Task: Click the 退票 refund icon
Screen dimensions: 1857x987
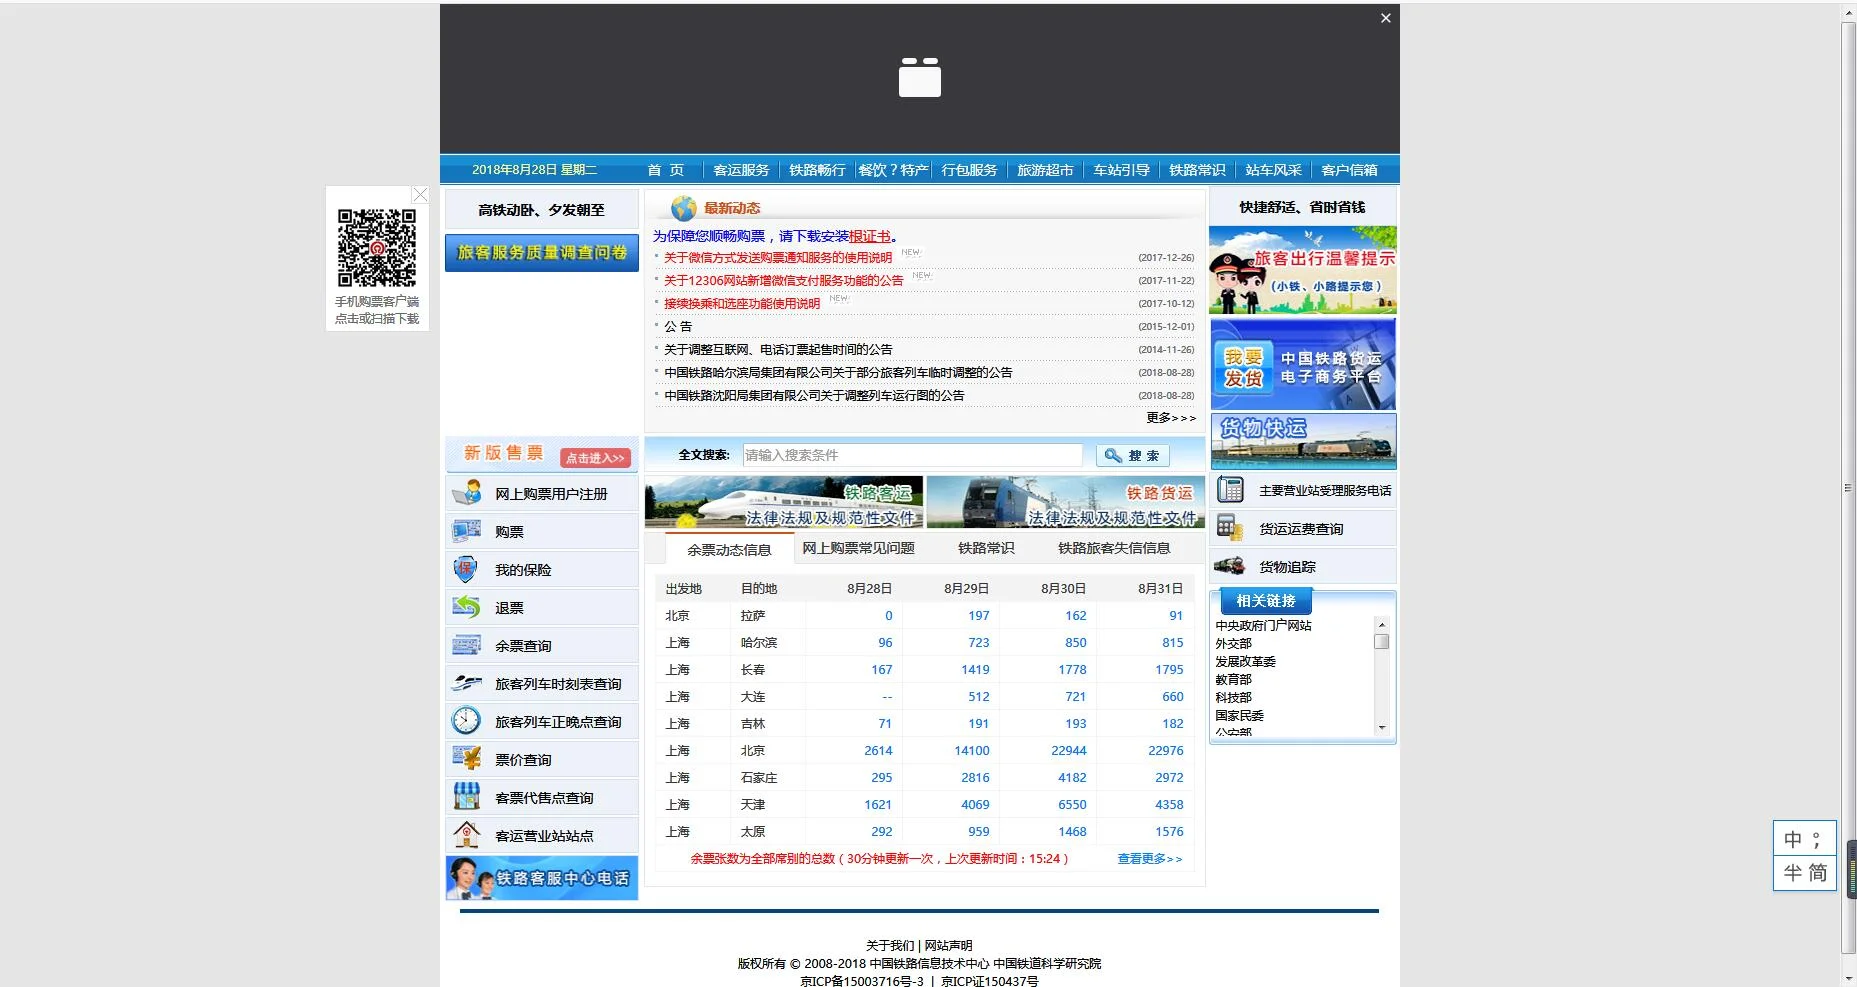Action: [466, 607]
